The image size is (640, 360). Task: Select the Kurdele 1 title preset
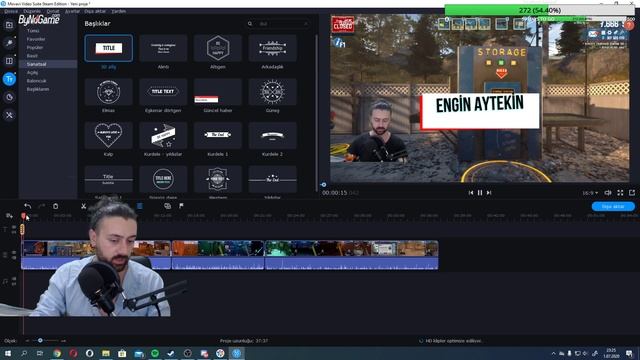click(218, 136)
